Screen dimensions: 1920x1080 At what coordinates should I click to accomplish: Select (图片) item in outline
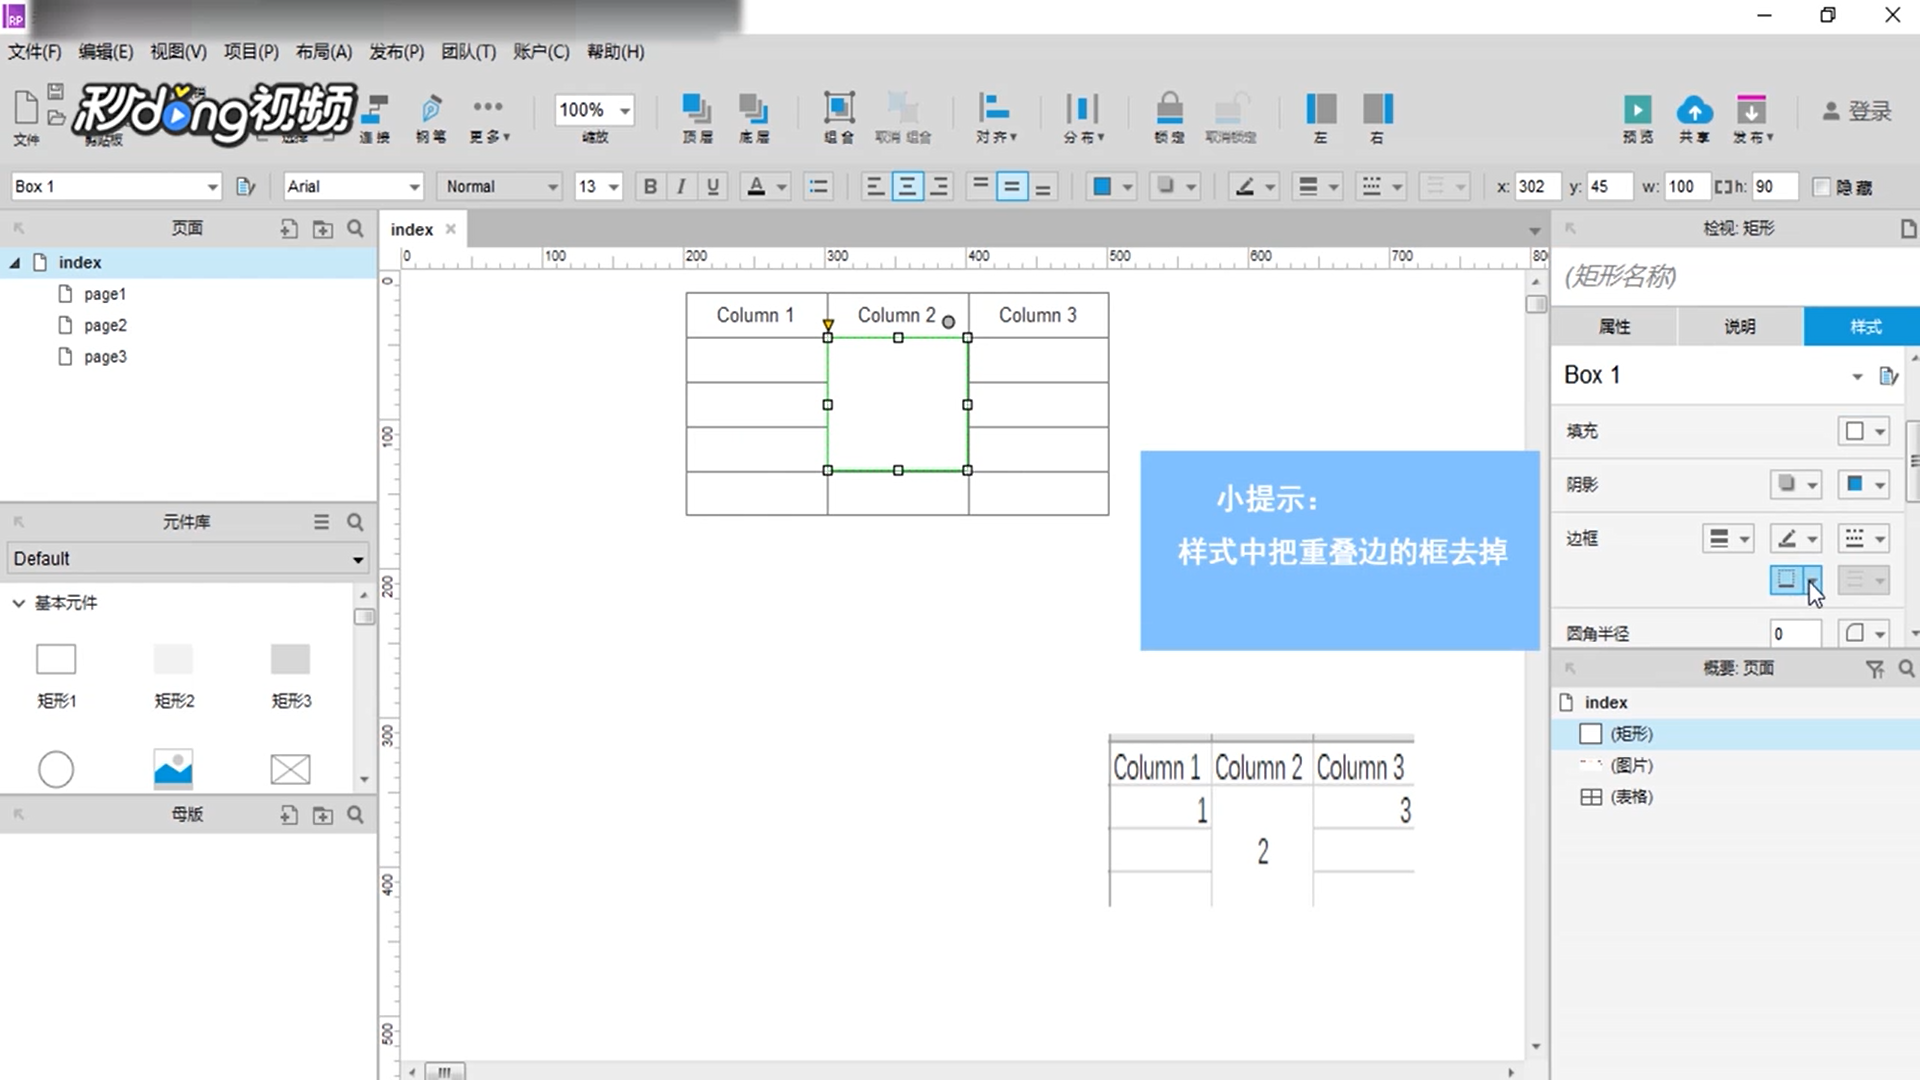[x=1631, y=766]
